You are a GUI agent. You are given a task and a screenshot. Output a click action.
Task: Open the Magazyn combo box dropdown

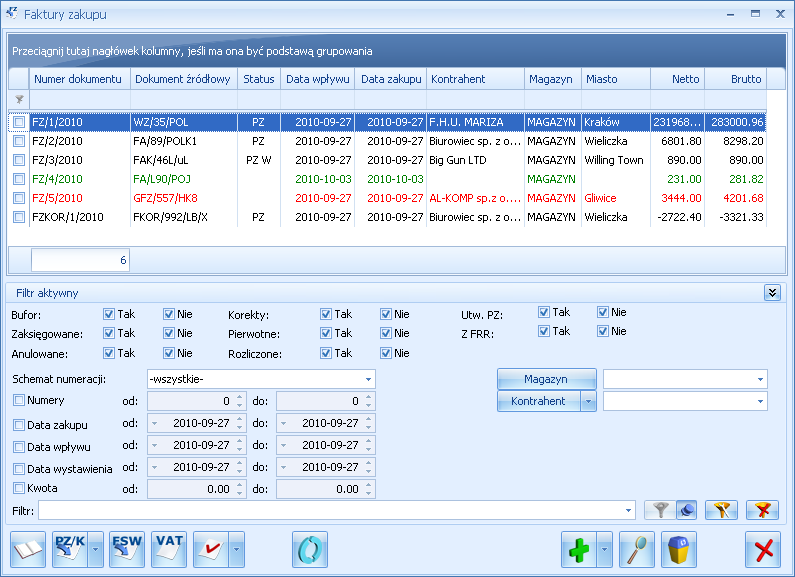(x=760, y=379)
